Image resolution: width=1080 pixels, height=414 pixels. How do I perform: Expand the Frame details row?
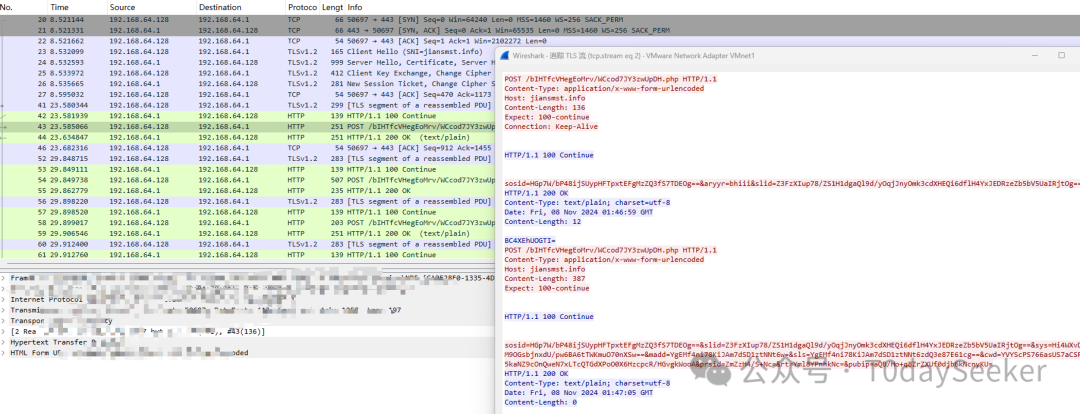click(x=3, y=278)
